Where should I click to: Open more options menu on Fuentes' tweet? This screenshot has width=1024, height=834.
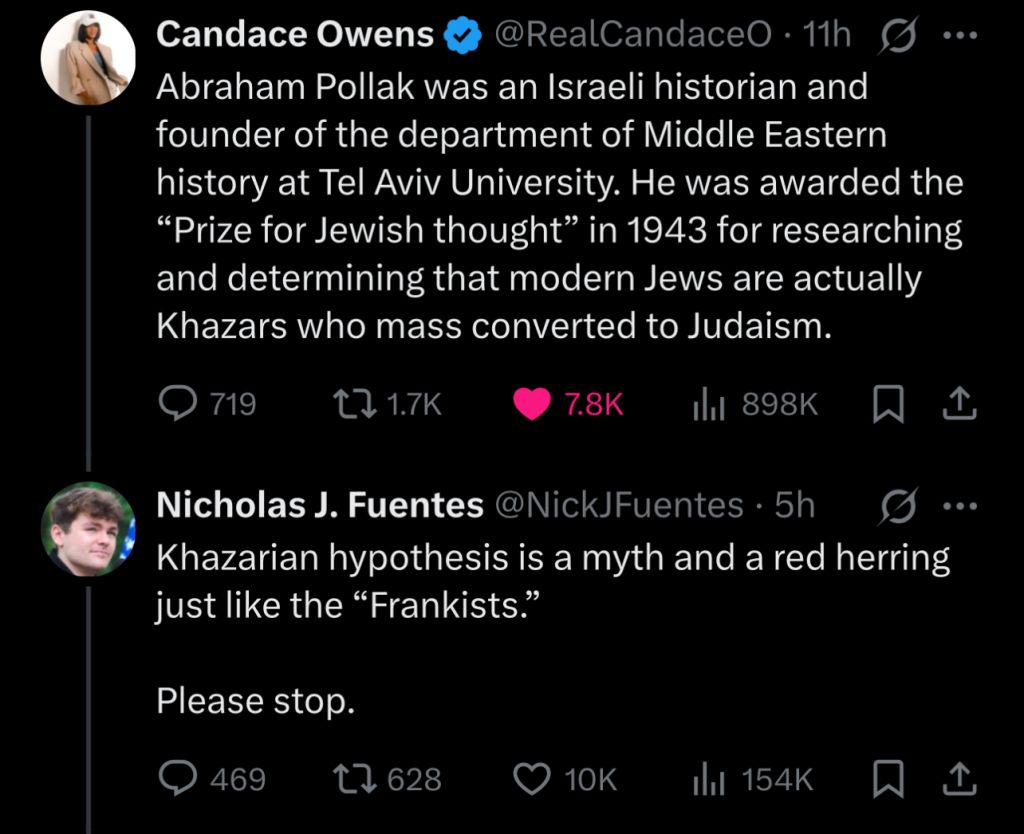click(x=961, y=506)
